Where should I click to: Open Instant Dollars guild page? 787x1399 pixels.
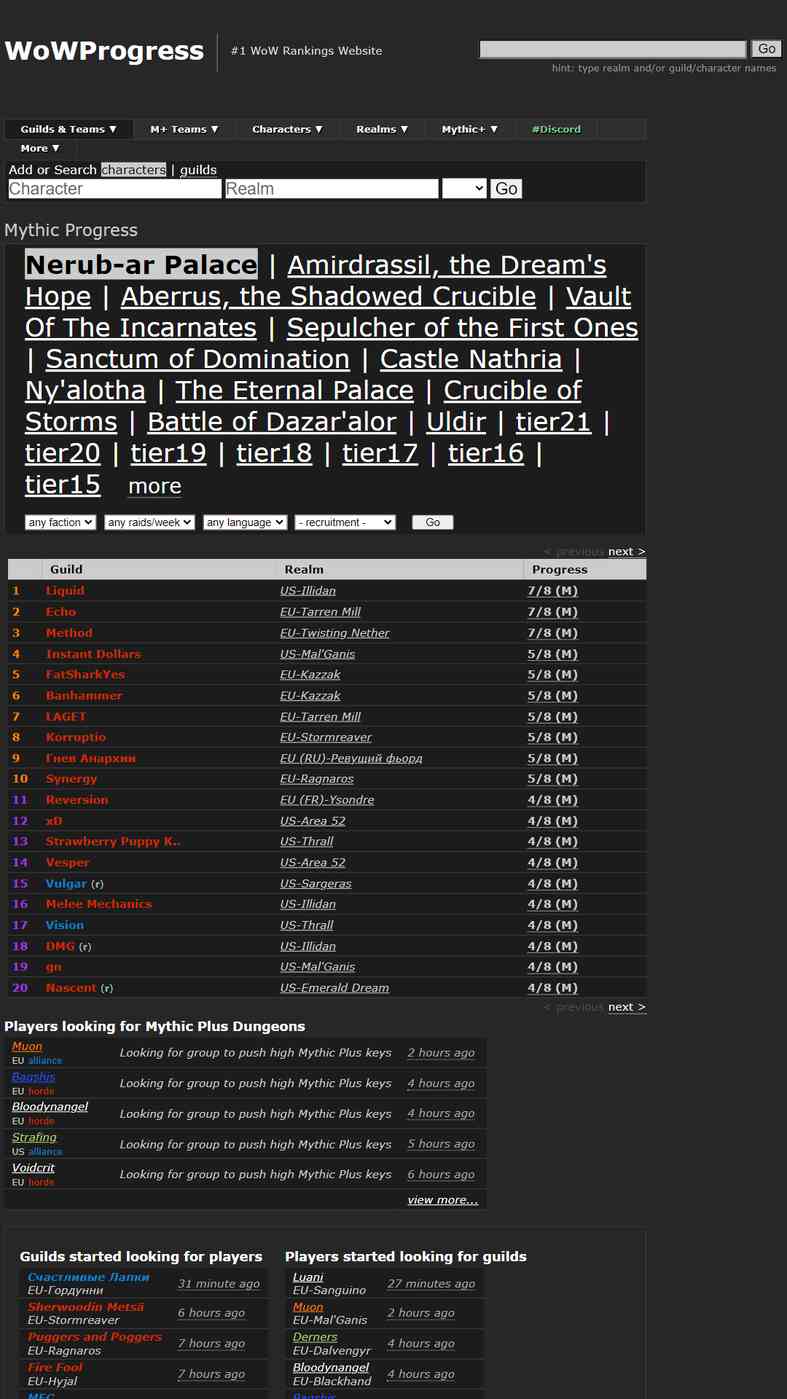tap(93, 654)
